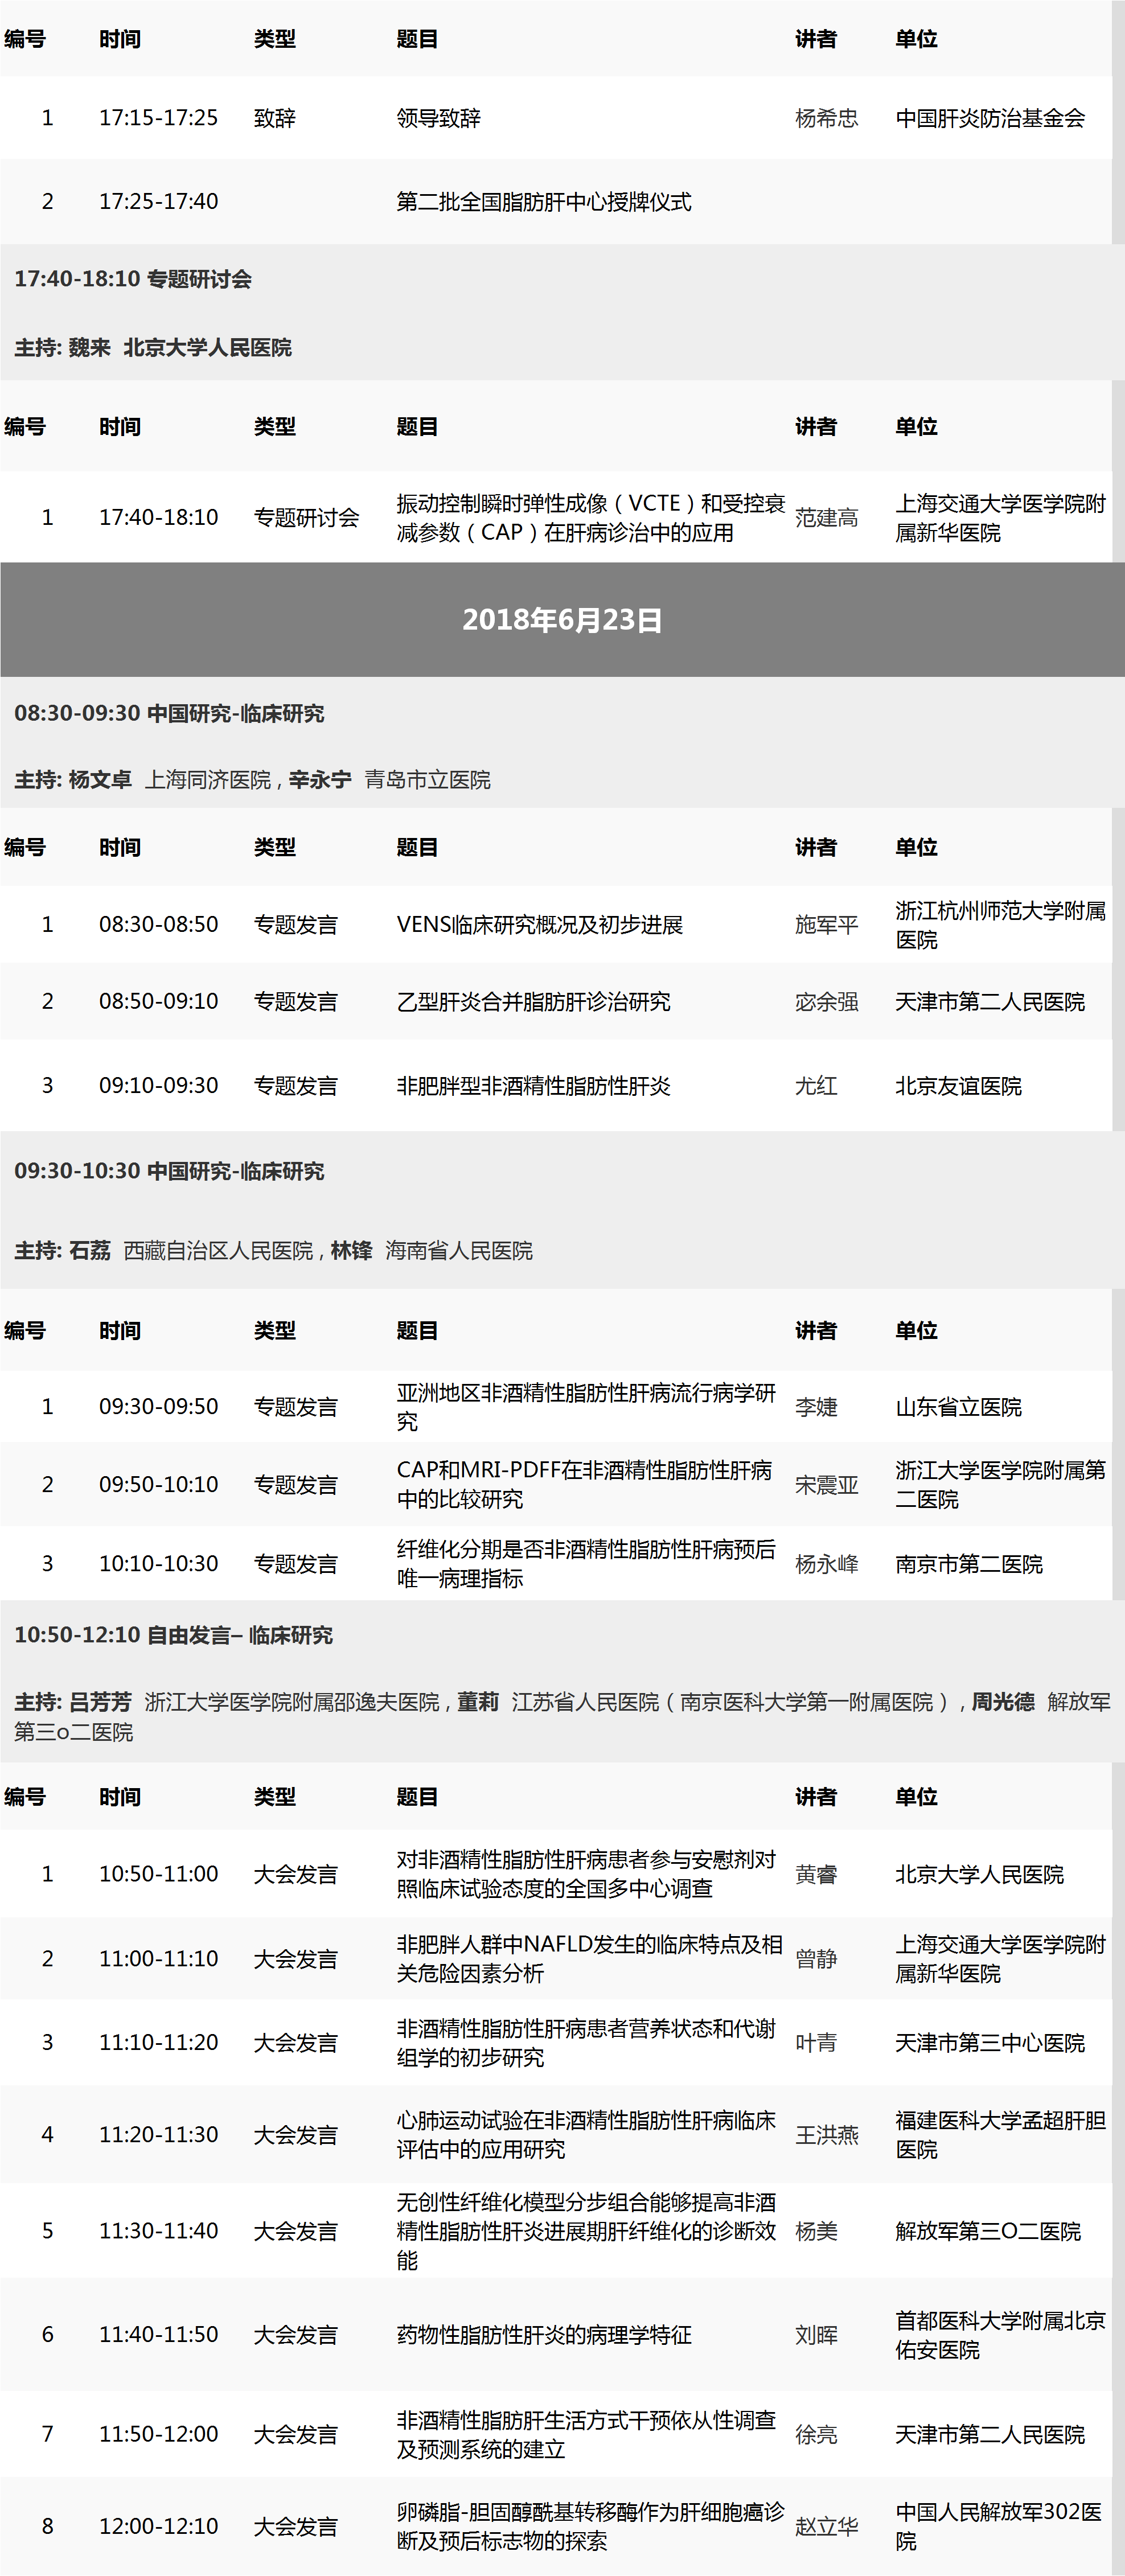Click host name 林锋
This screenshot has width=1125, height=2576.
tap(351, 1251)
